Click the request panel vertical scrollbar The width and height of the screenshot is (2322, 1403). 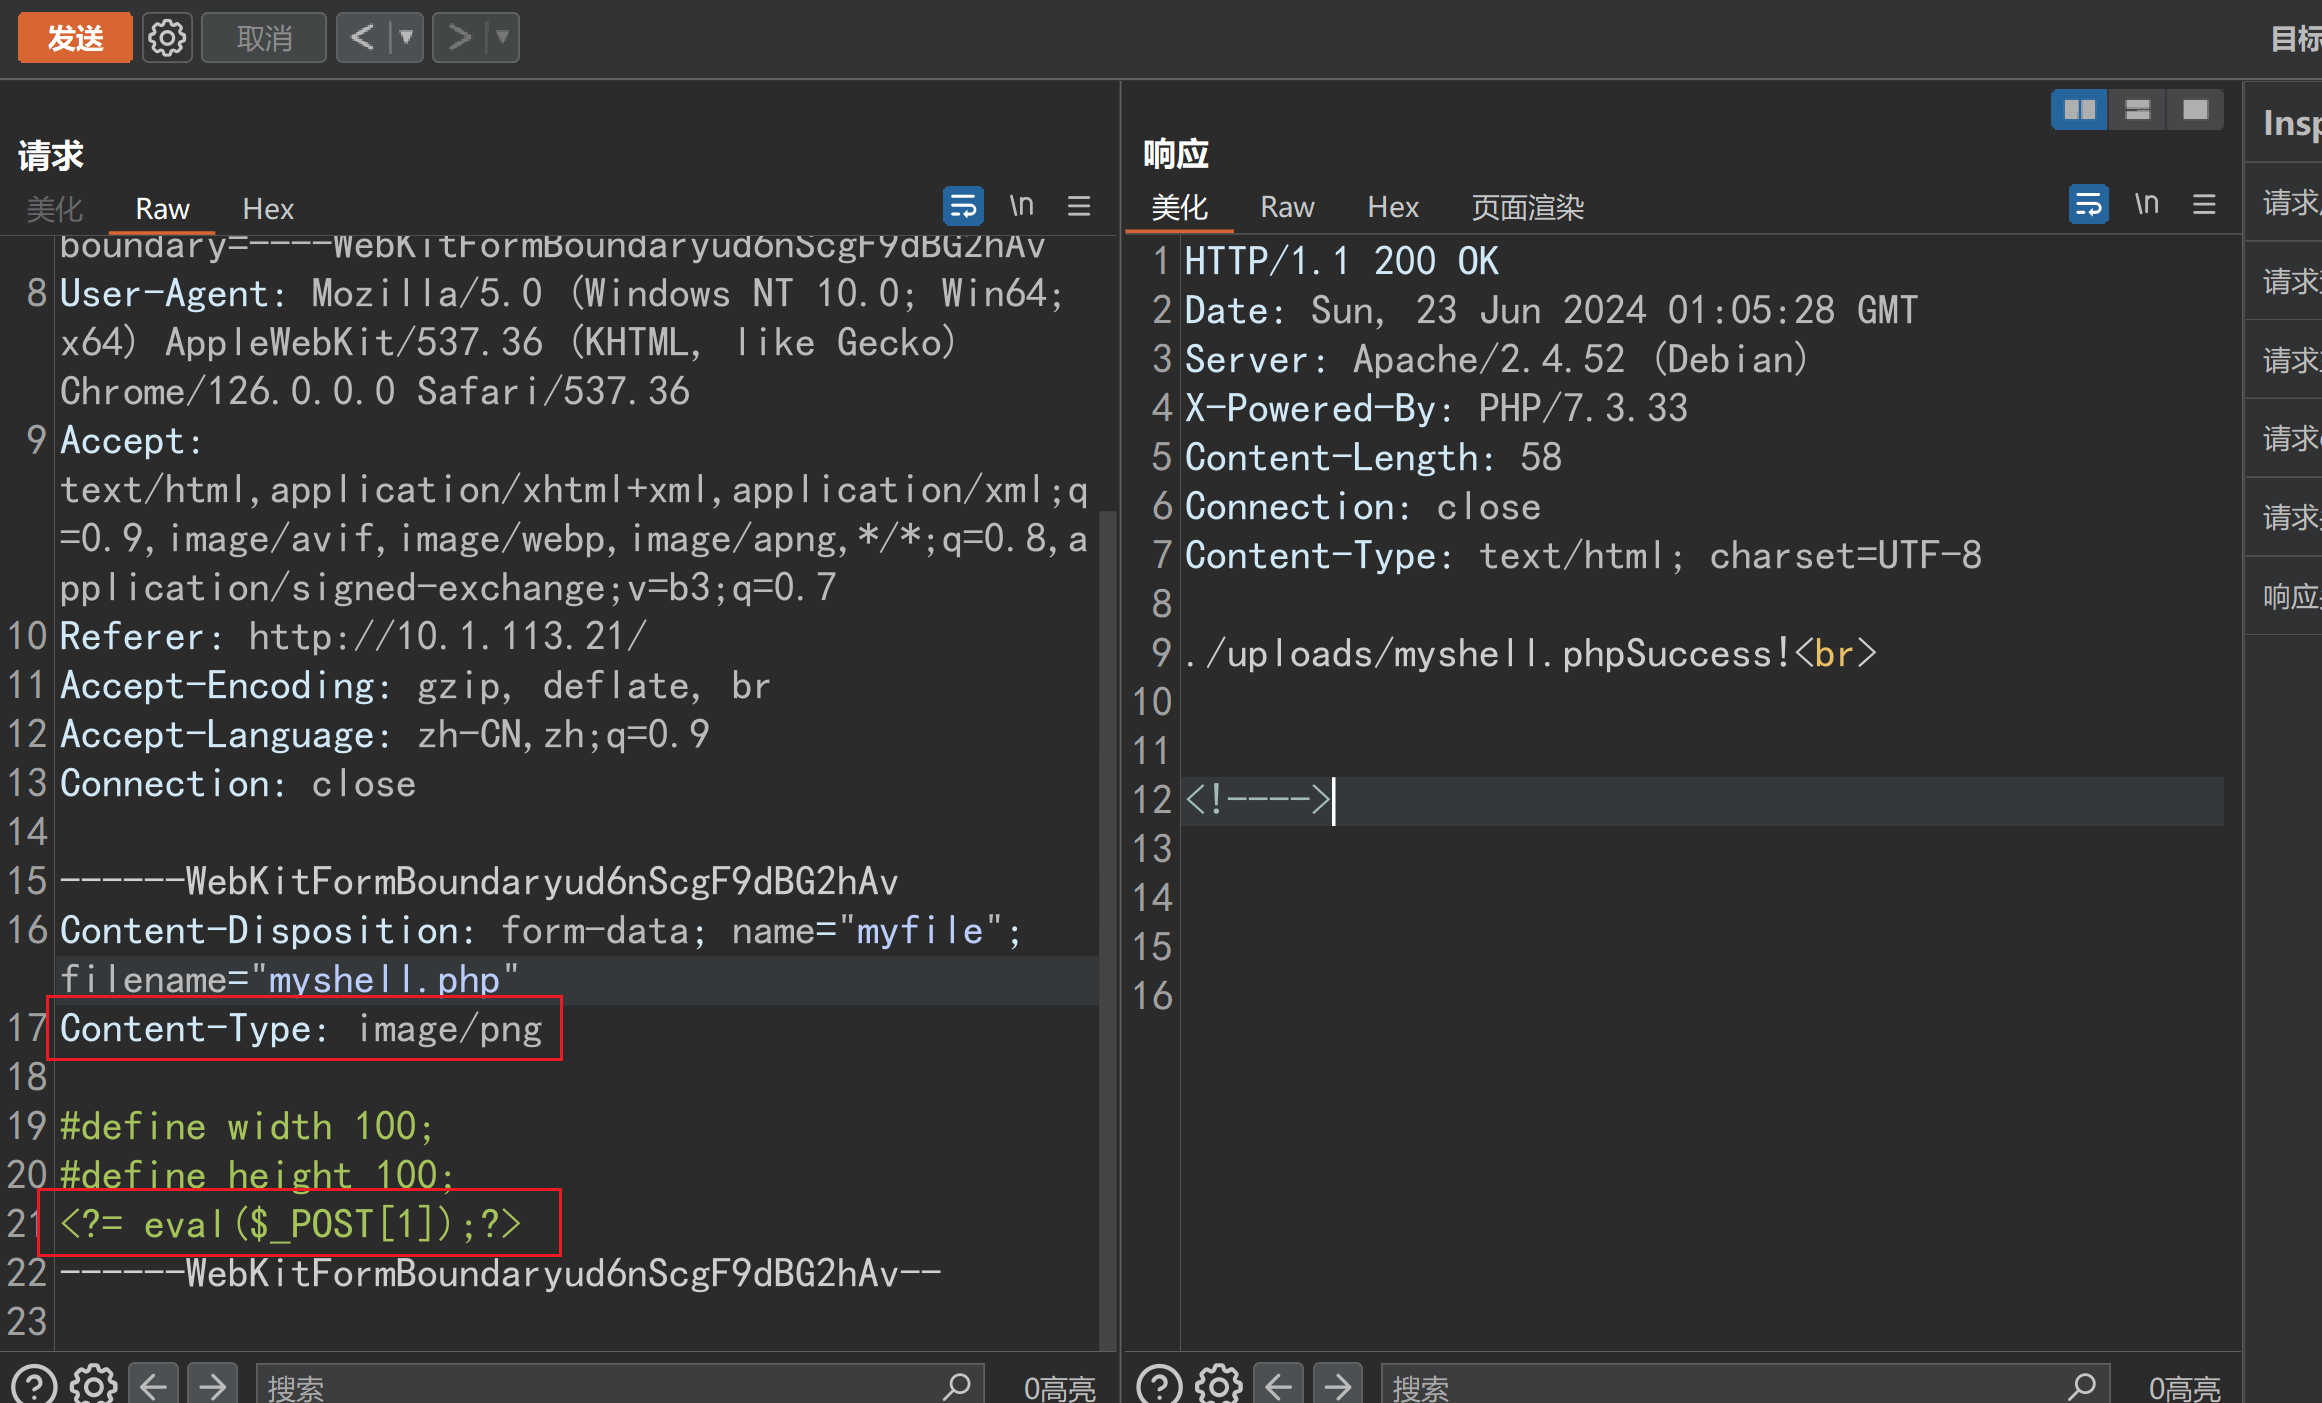[1107, 930]
